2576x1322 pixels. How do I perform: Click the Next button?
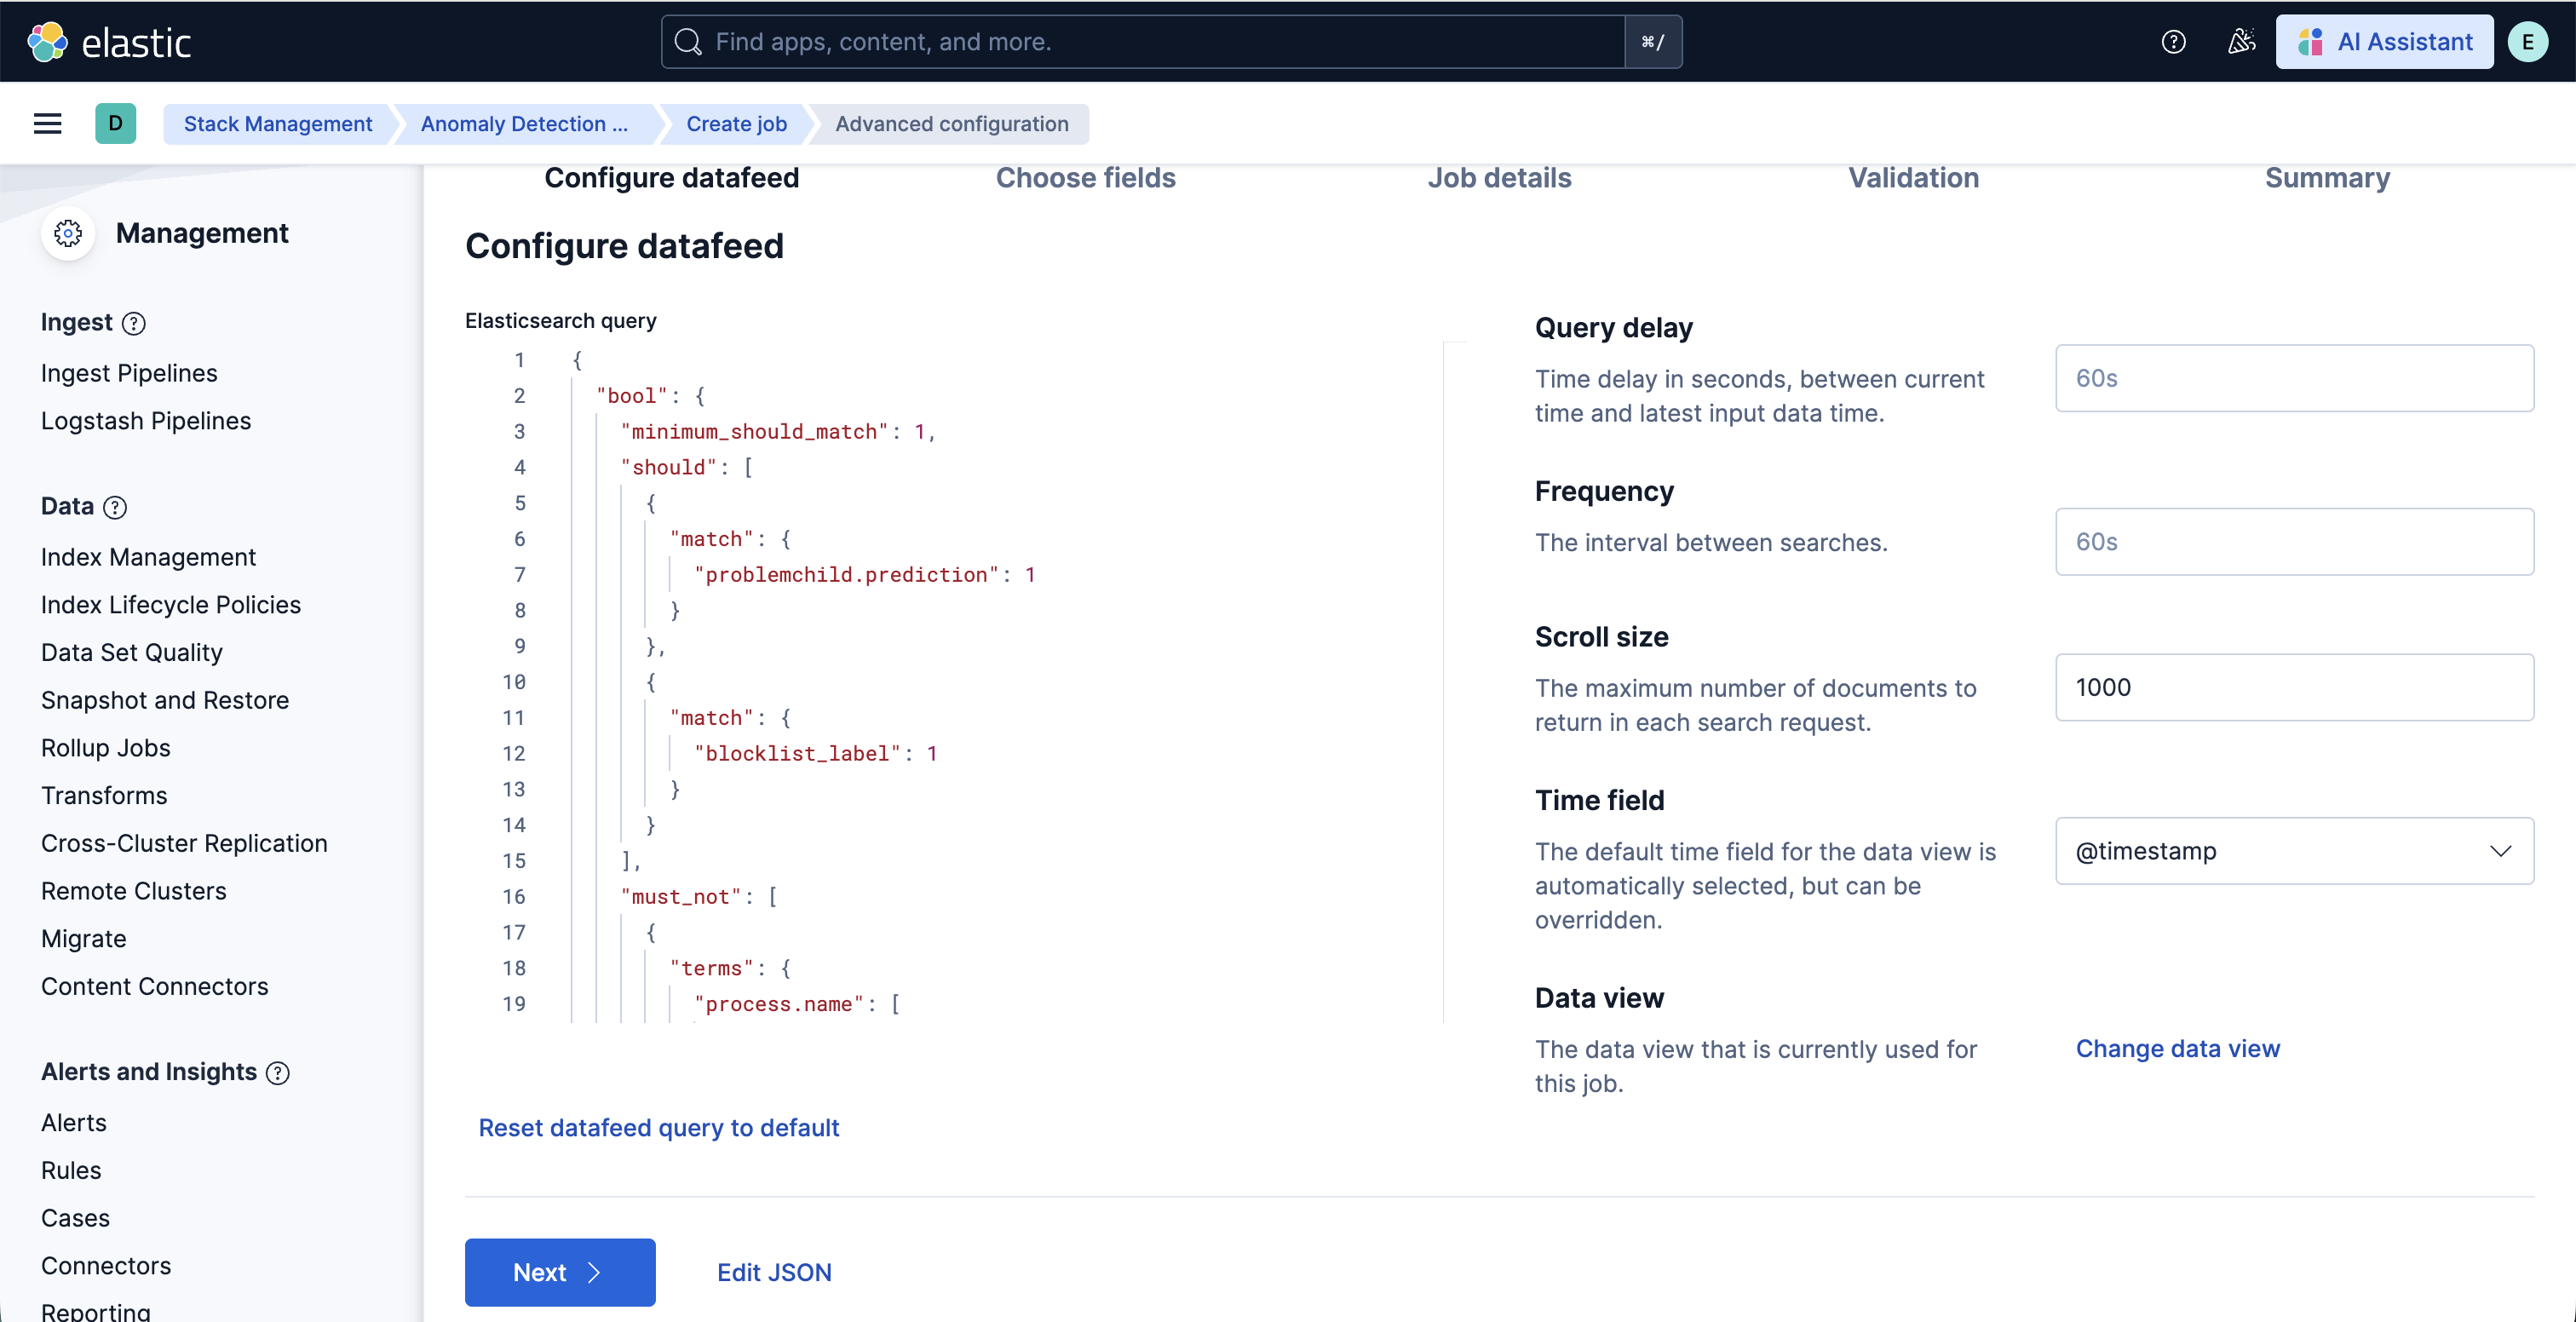click(559, 1272)
